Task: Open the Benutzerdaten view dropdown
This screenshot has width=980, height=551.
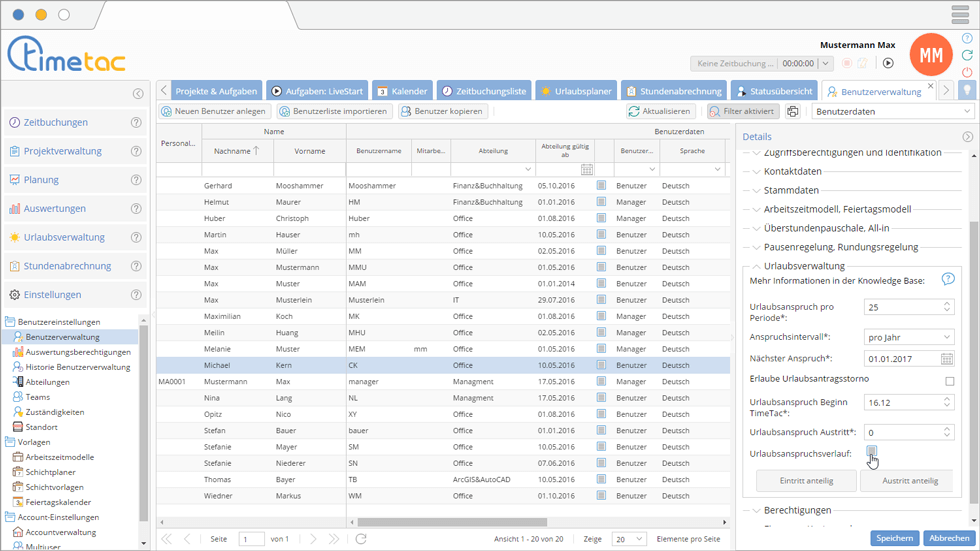Action: [879, 111]
